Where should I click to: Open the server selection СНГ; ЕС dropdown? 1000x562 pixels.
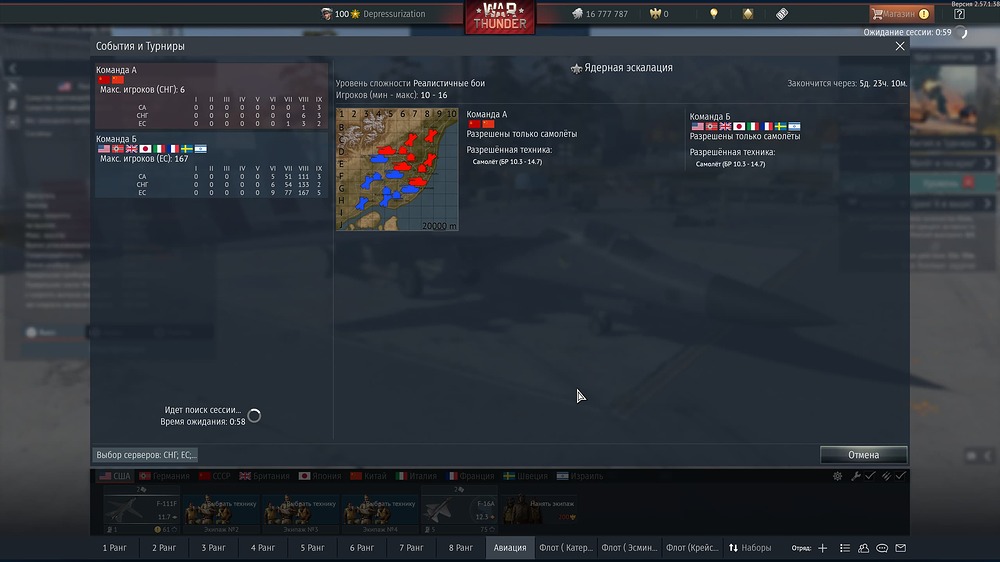tap(146, 455)
